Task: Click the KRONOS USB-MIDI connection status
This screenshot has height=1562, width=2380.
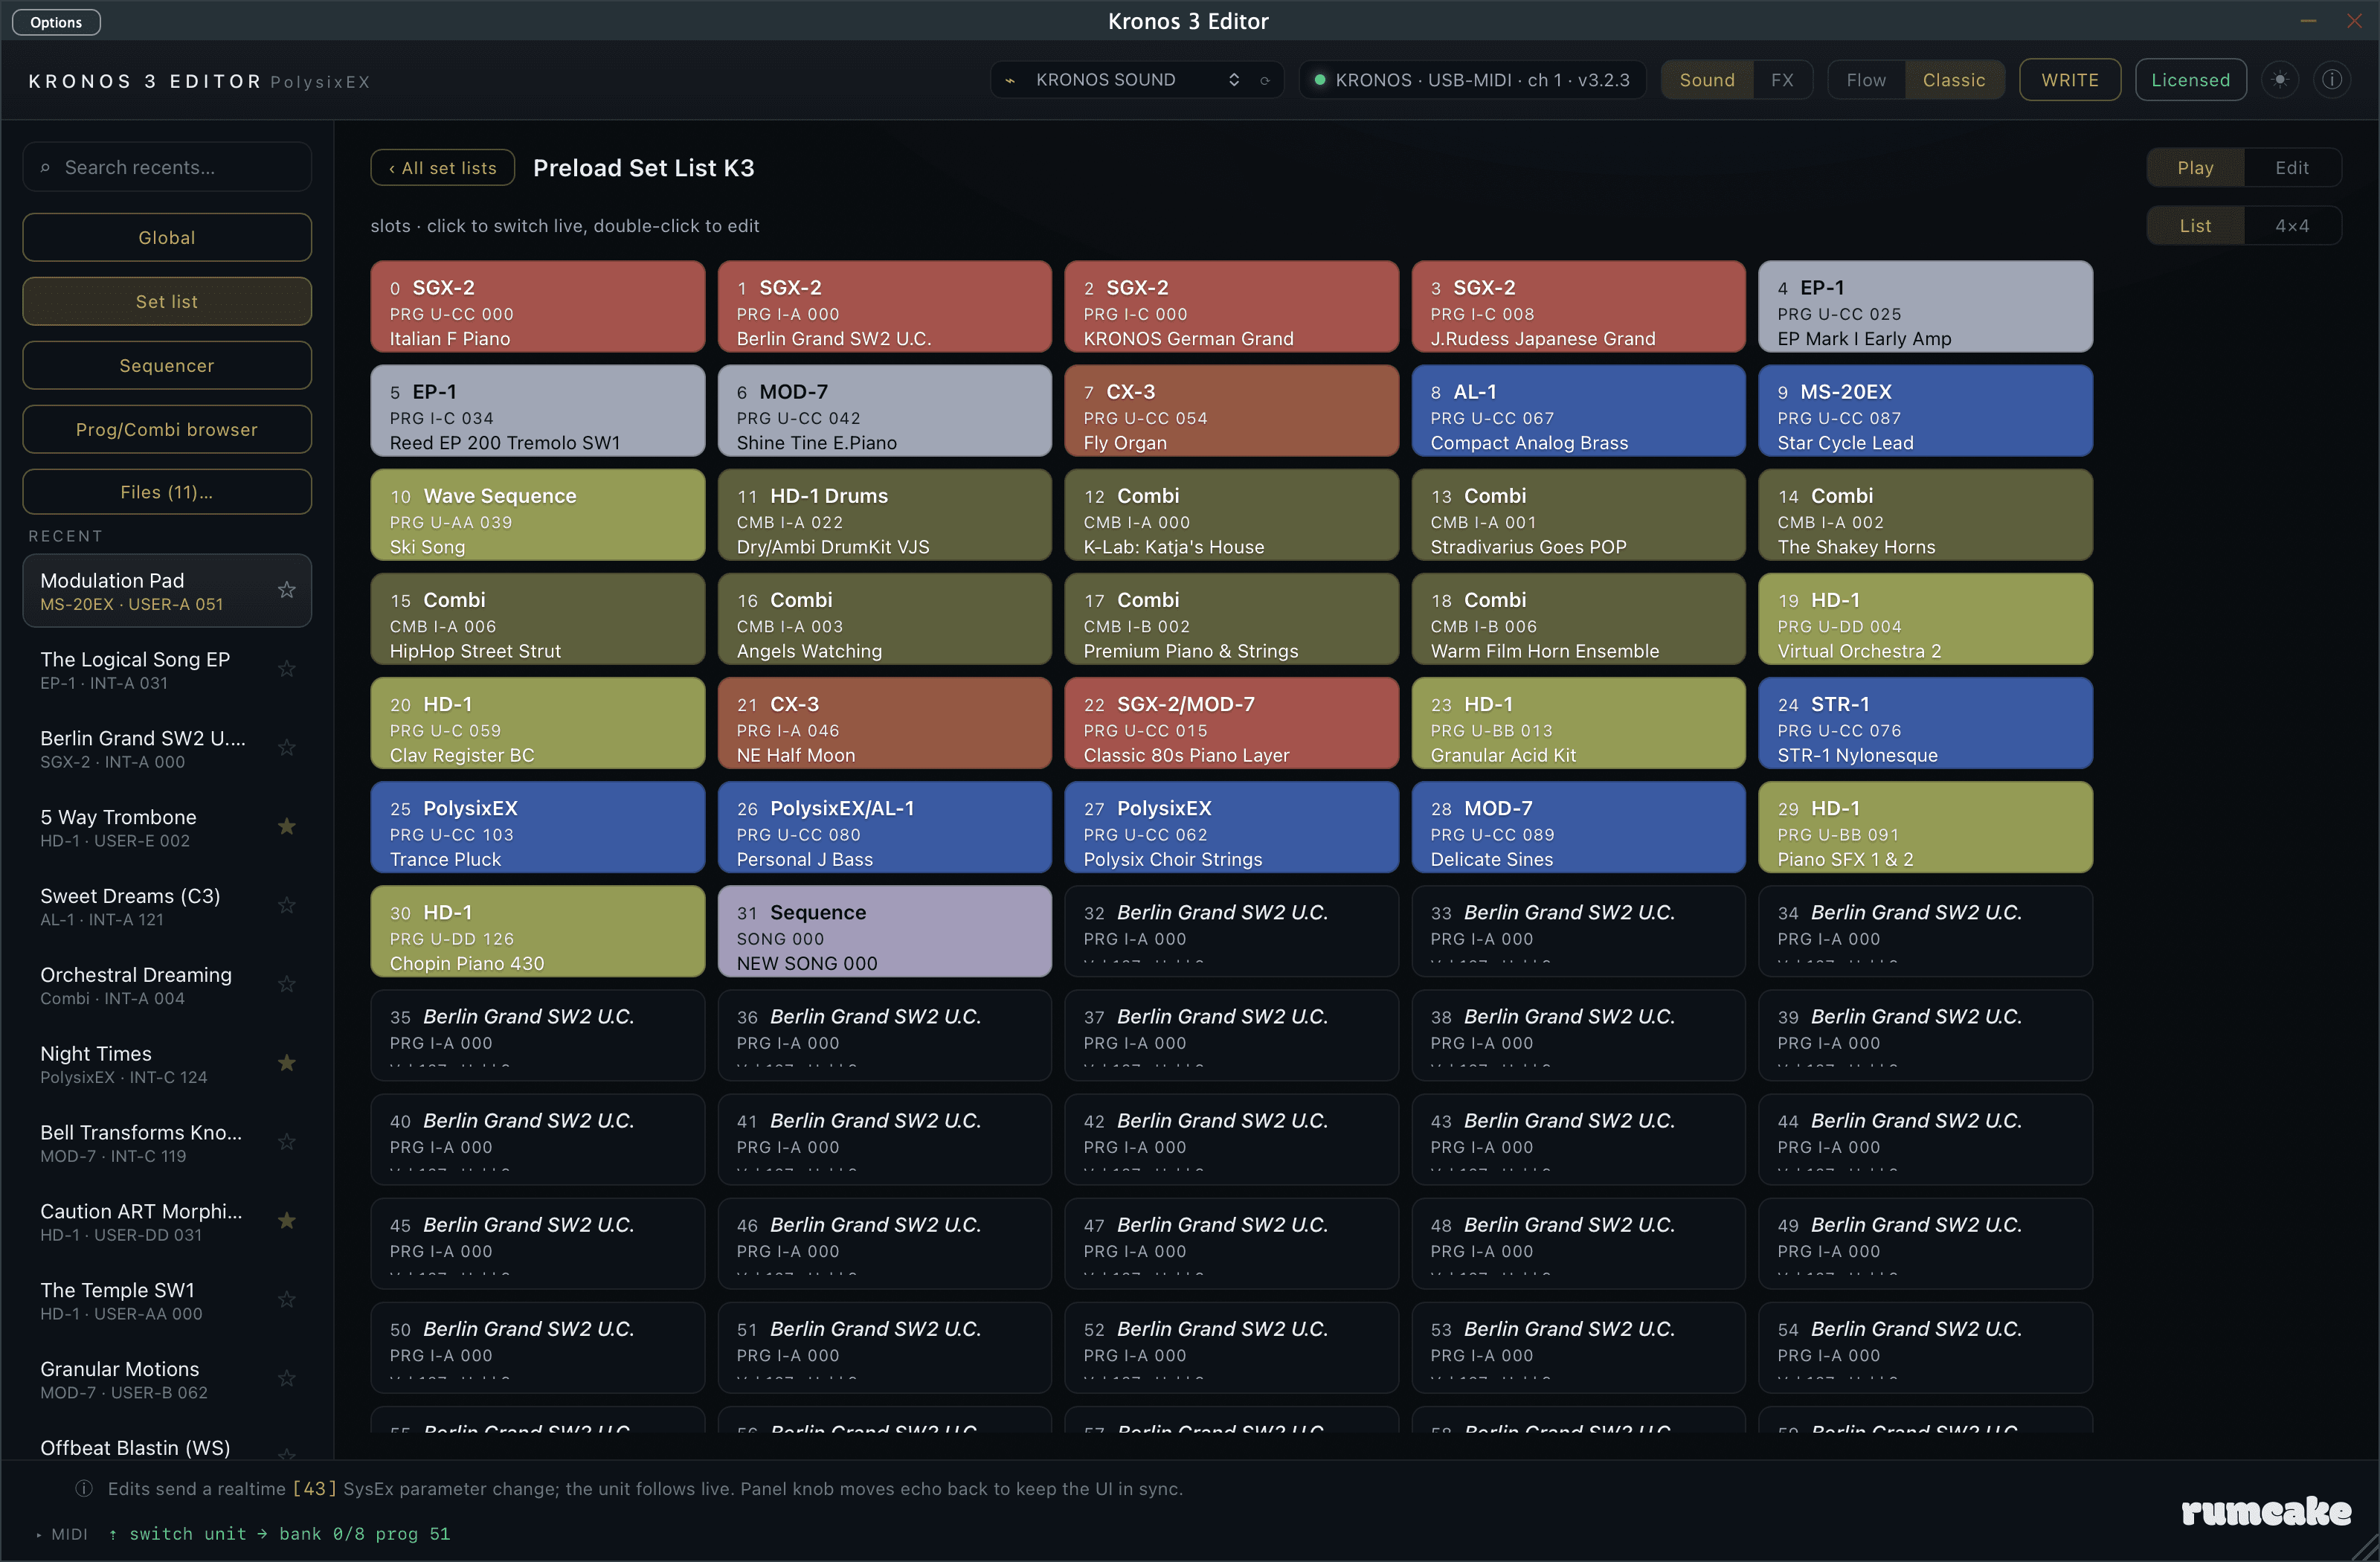Action: [x=1472, y=80]
